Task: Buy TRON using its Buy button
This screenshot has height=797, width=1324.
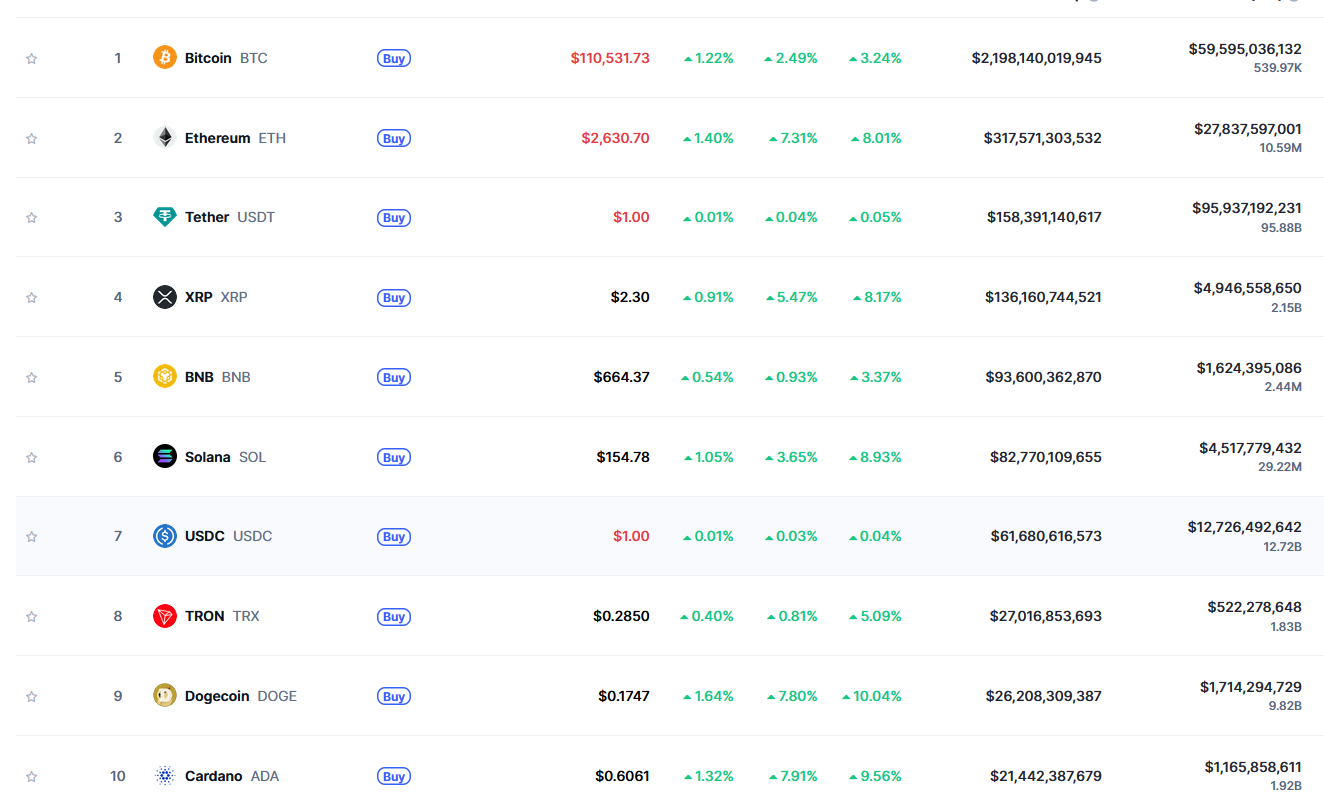Action: [394, 616]
